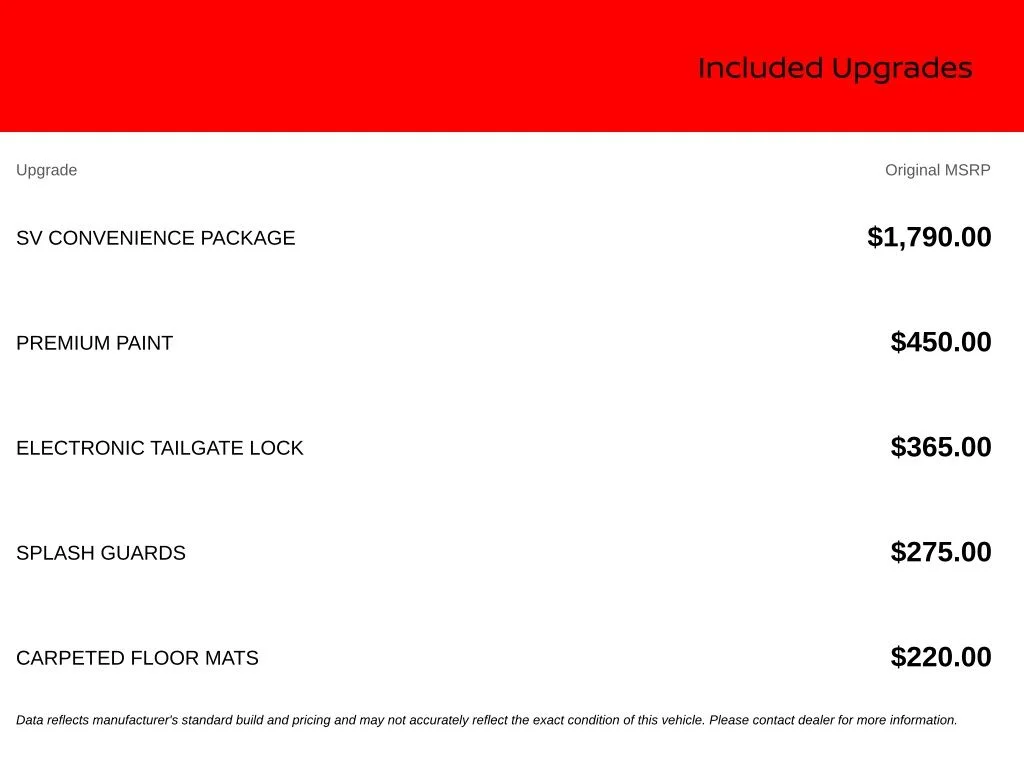Click the $220.00 price

pos(941,658)
